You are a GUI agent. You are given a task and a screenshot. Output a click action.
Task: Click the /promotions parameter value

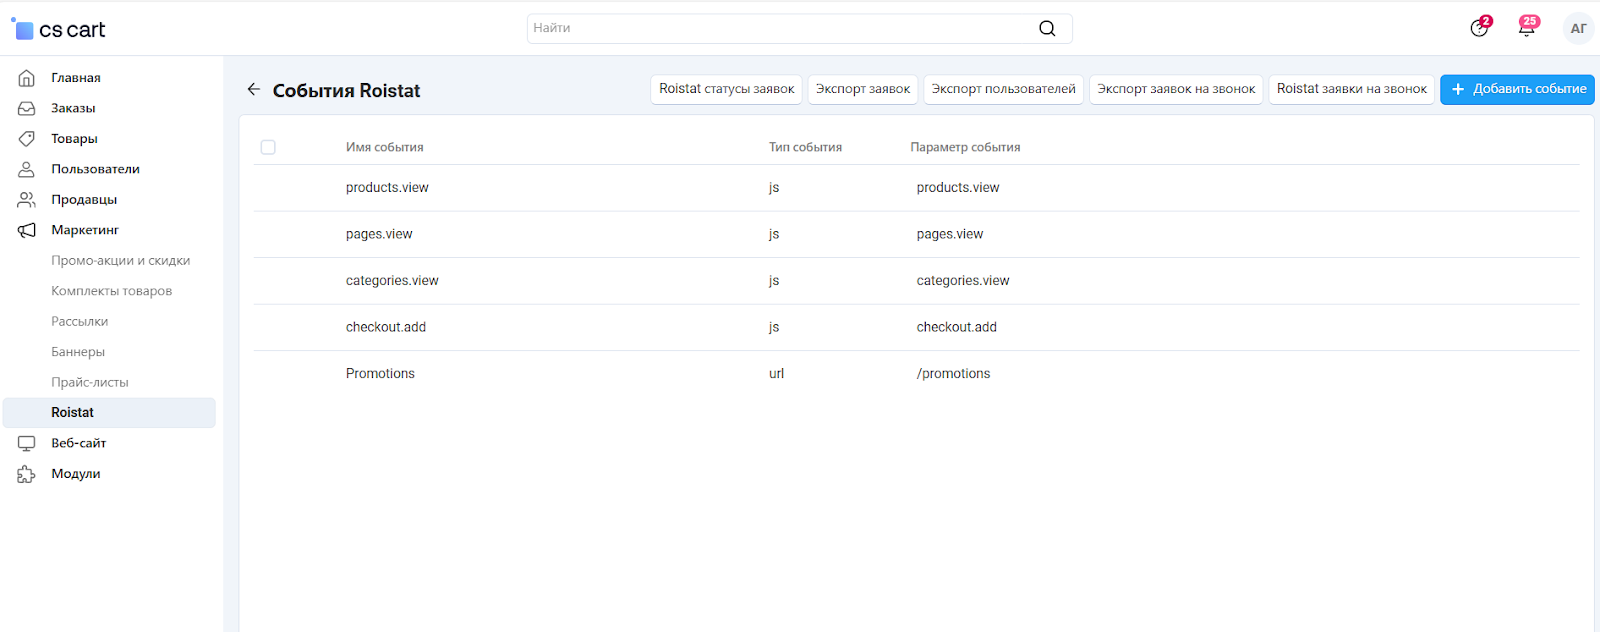pyautogui.click(x=953, y=374)
